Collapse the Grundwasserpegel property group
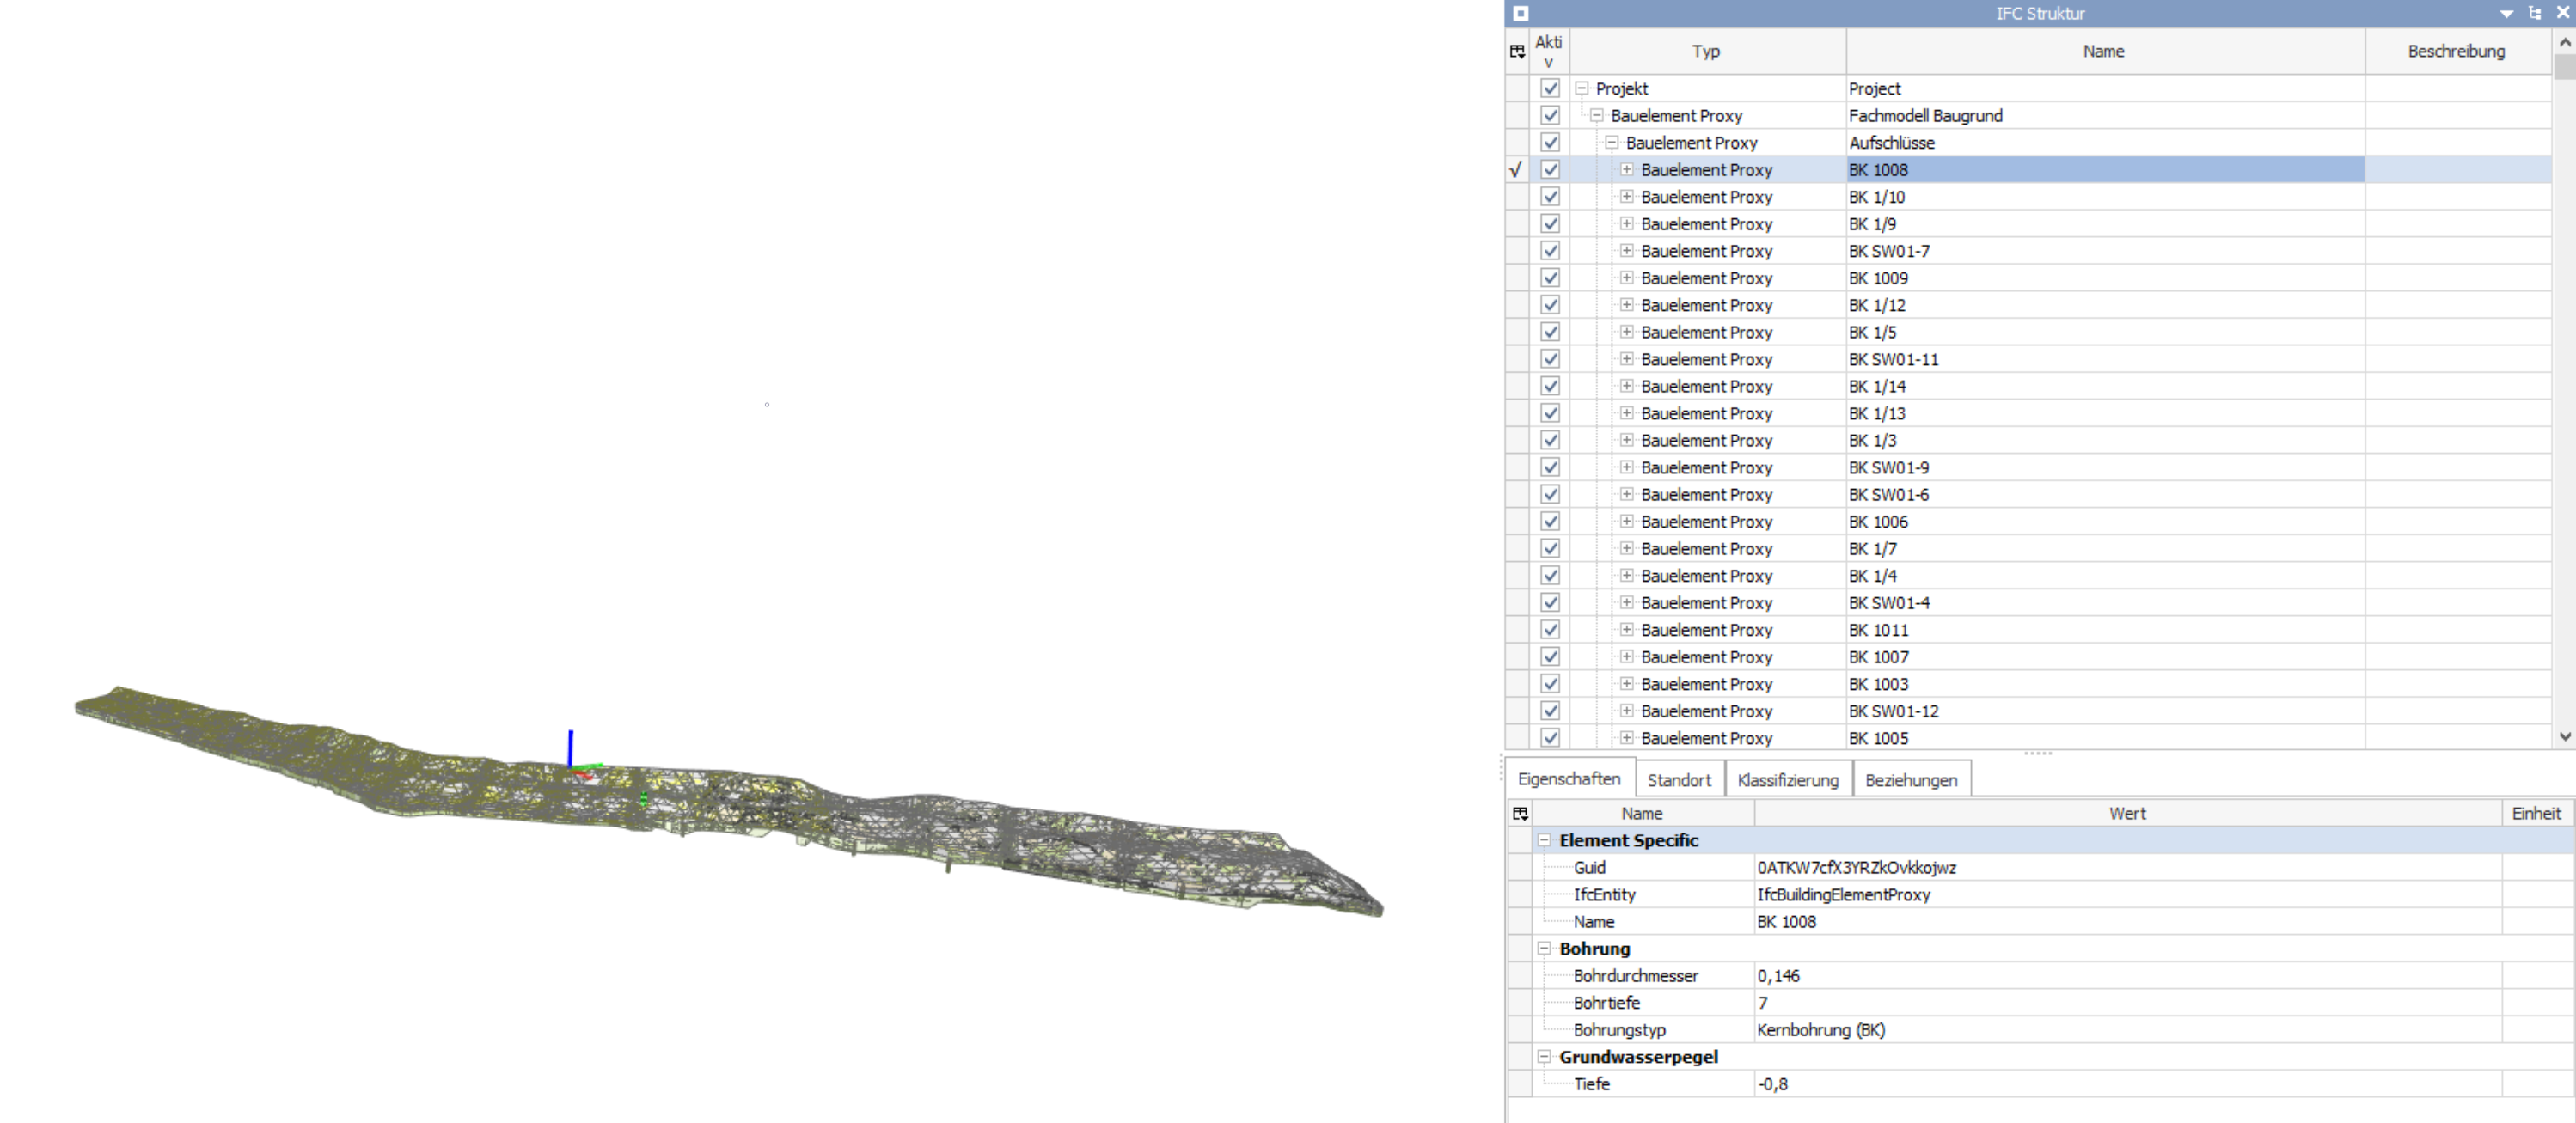 click(x=1544, y=1056)
